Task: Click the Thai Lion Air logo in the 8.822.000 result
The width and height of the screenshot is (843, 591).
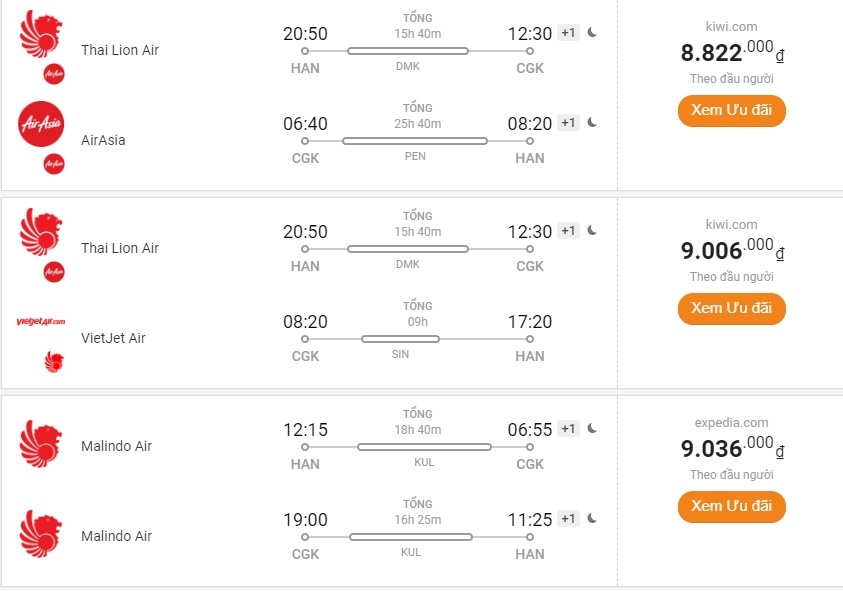Action: click(x=41, y=33)
